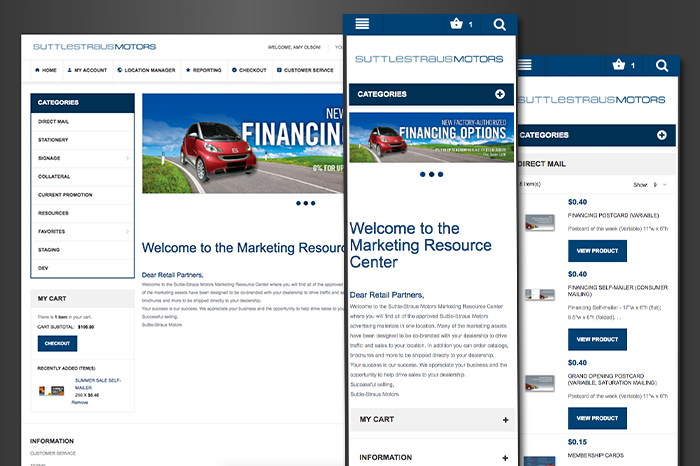Expand Categories plus icon in the middle mobile view
The height and width of the screenshot is (466, 700).
500,94
